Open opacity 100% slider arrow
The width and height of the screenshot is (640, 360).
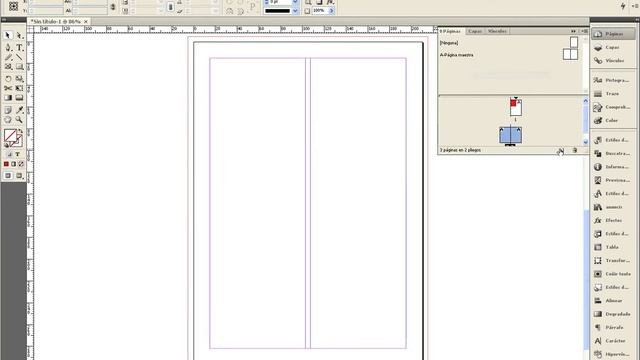pyautogui.click(x=331, y=11)
